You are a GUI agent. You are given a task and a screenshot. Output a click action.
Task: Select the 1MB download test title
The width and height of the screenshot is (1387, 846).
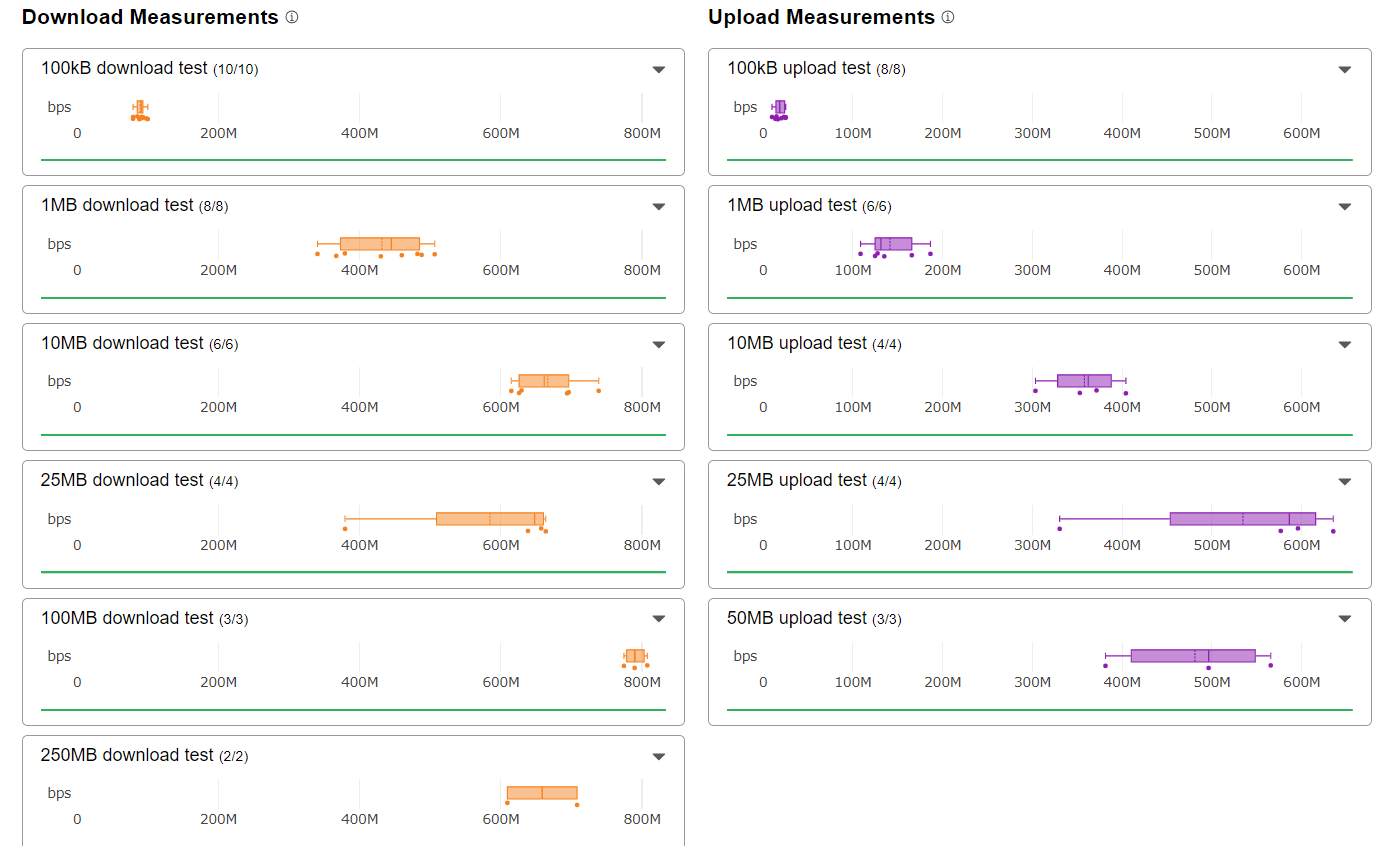coord(117,205)
